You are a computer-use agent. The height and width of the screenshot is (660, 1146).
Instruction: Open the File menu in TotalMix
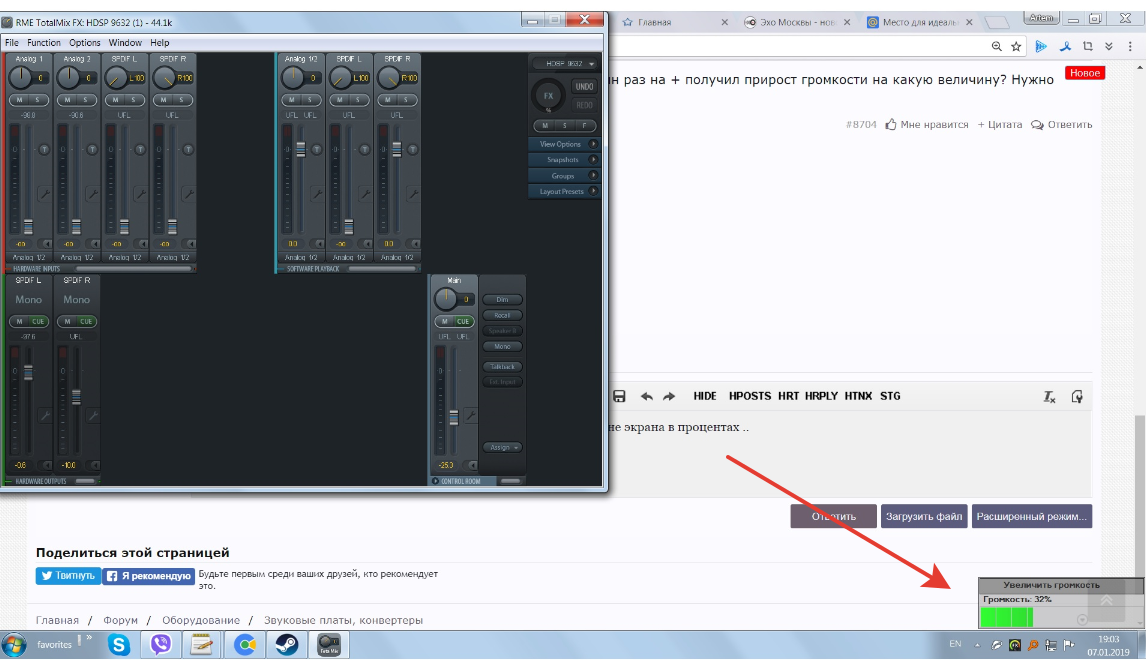(12, 43)
